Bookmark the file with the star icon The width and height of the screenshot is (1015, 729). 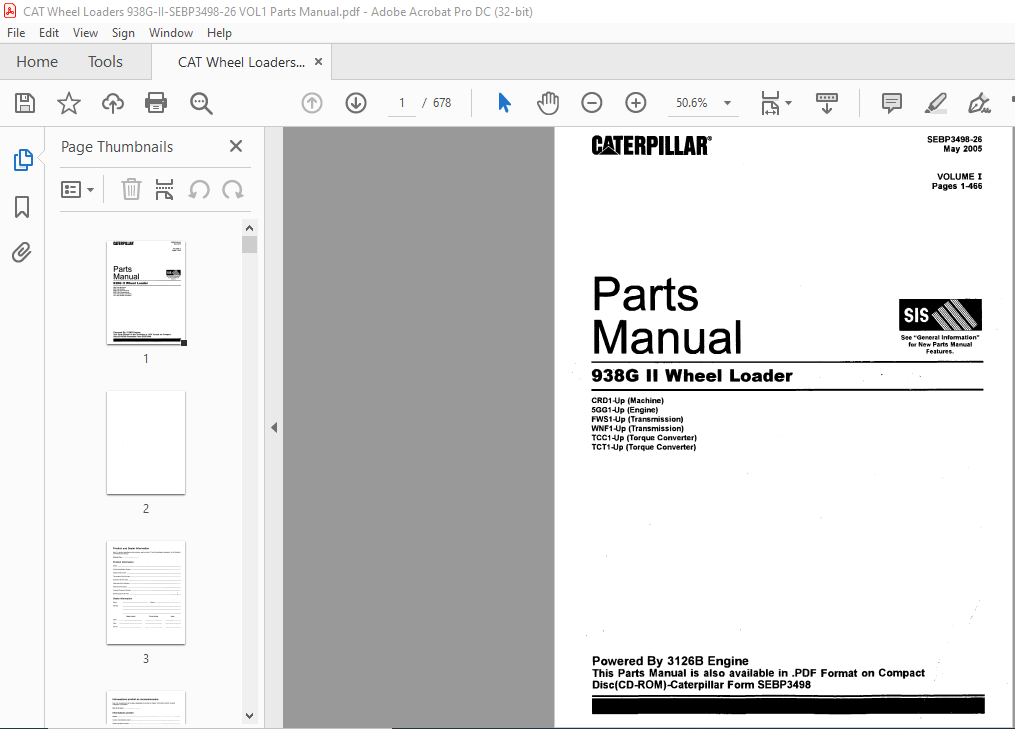pos(69,103)
